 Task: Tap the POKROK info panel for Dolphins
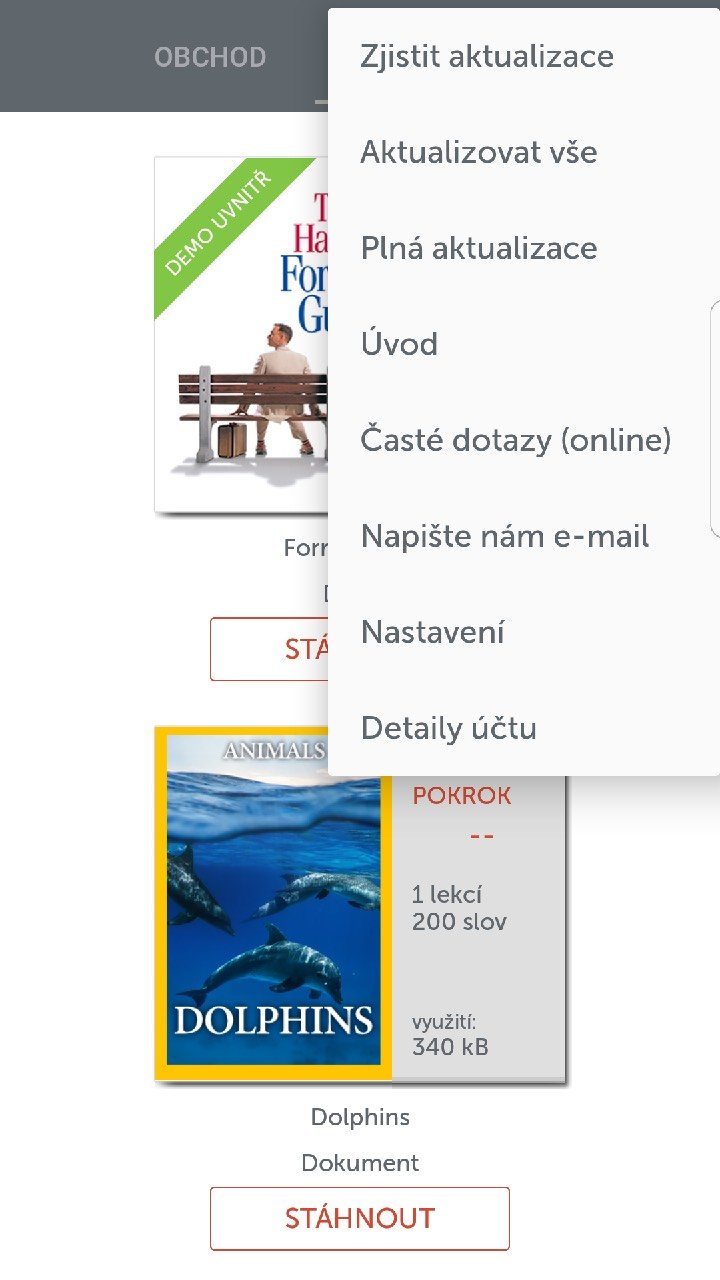(x=479, y=927)
